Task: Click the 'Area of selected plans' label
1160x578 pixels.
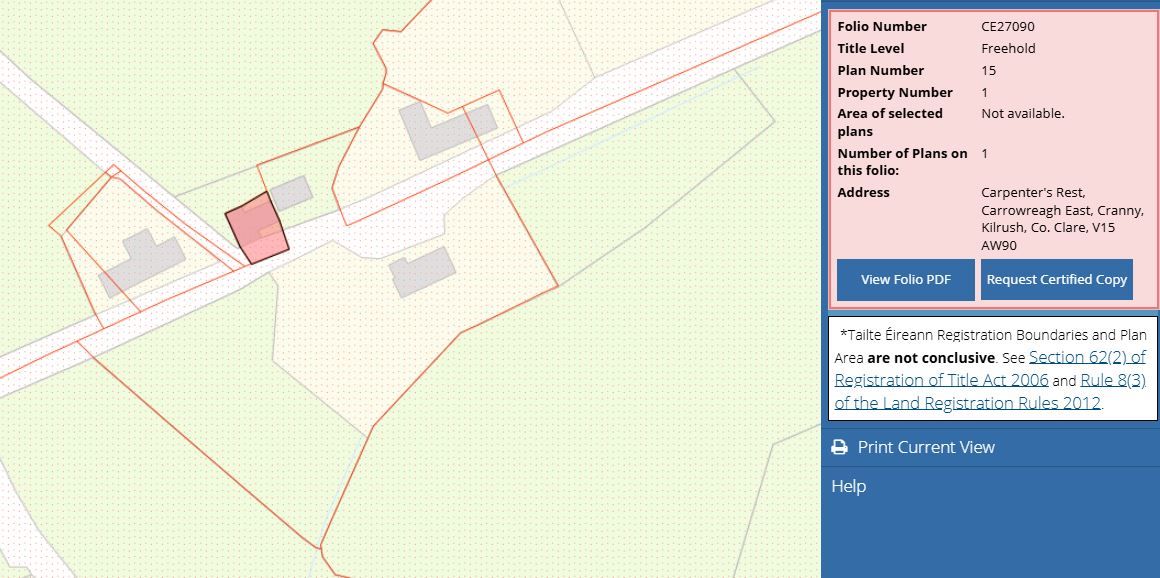Action: tap(890, 122)
